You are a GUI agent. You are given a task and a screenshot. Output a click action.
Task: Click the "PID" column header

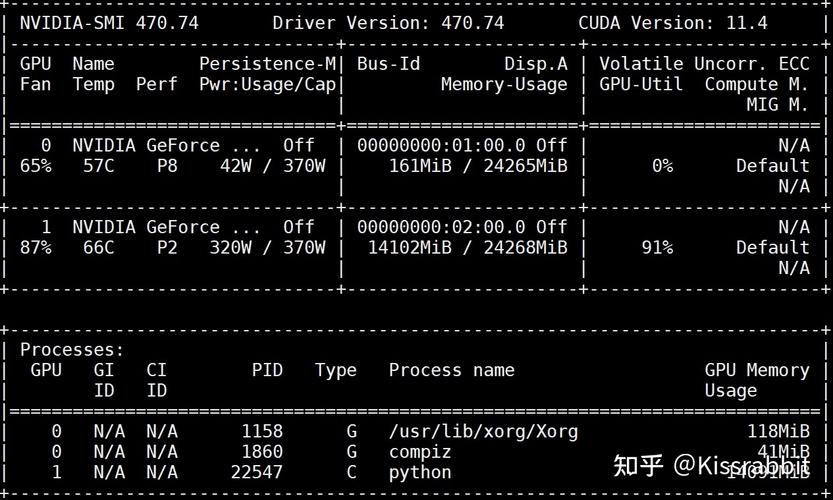pos(267,370)
